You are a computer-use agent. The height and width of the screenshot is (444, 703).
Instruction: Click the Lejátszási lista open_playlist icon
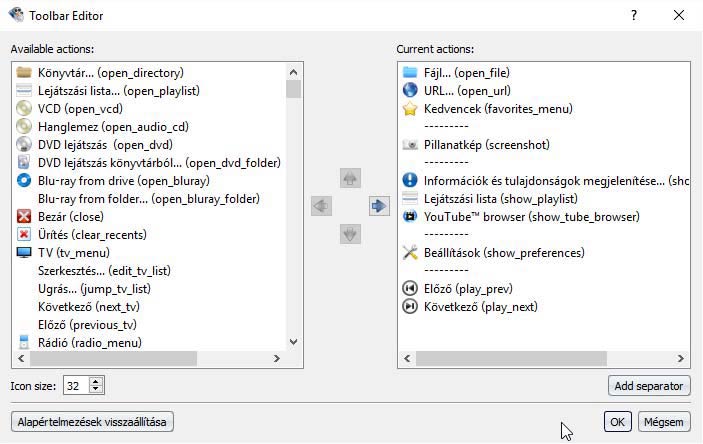pyautogui.click(x=24, y=91)
